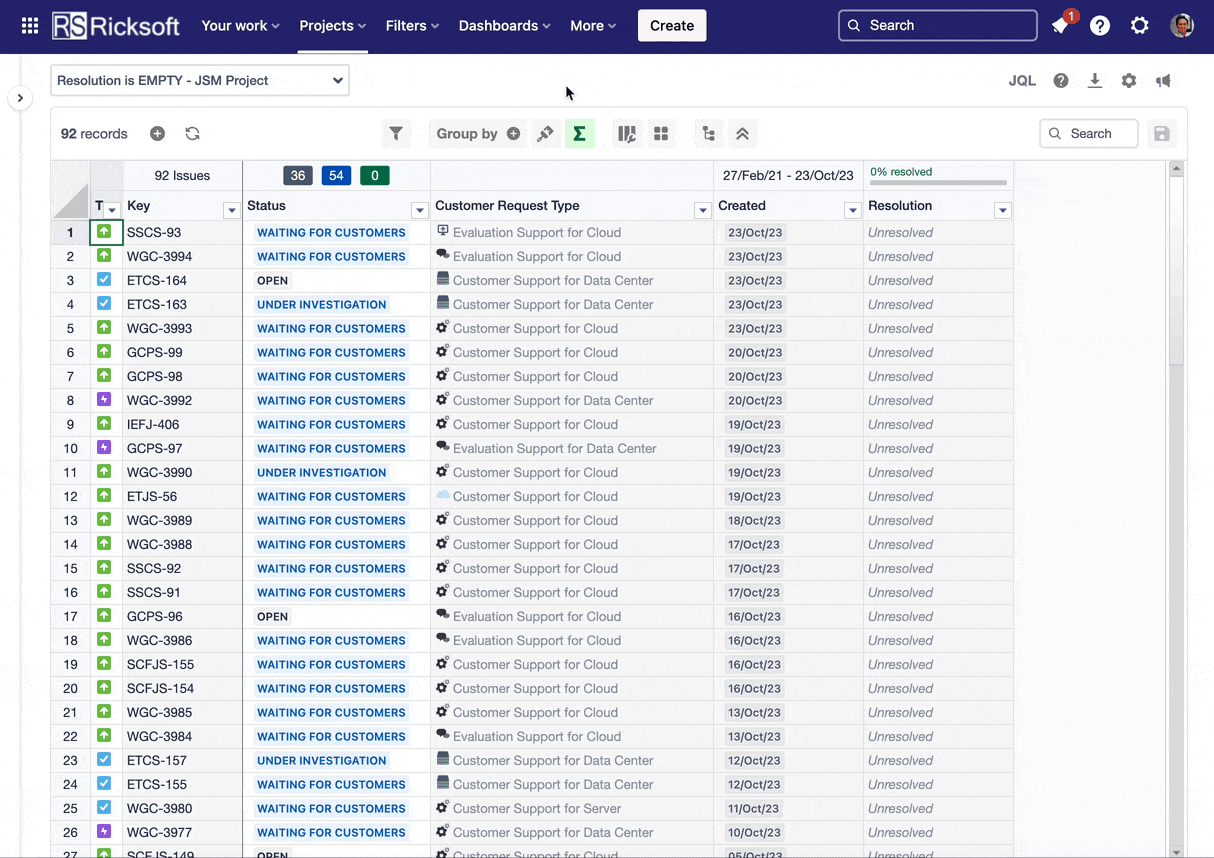Image resolution: width=1214 pixels, height=858 pixels.
Task: Open the column settings icon
Action: (x=627, y=134)
